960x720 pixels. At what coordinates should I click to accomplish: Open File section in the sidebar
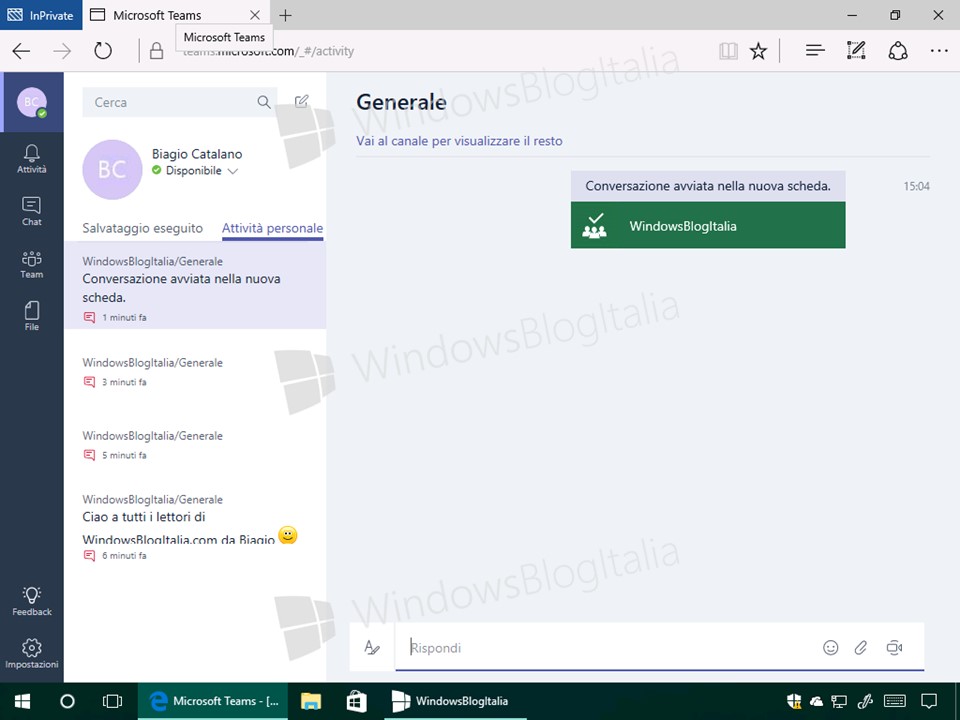point(31,316)
